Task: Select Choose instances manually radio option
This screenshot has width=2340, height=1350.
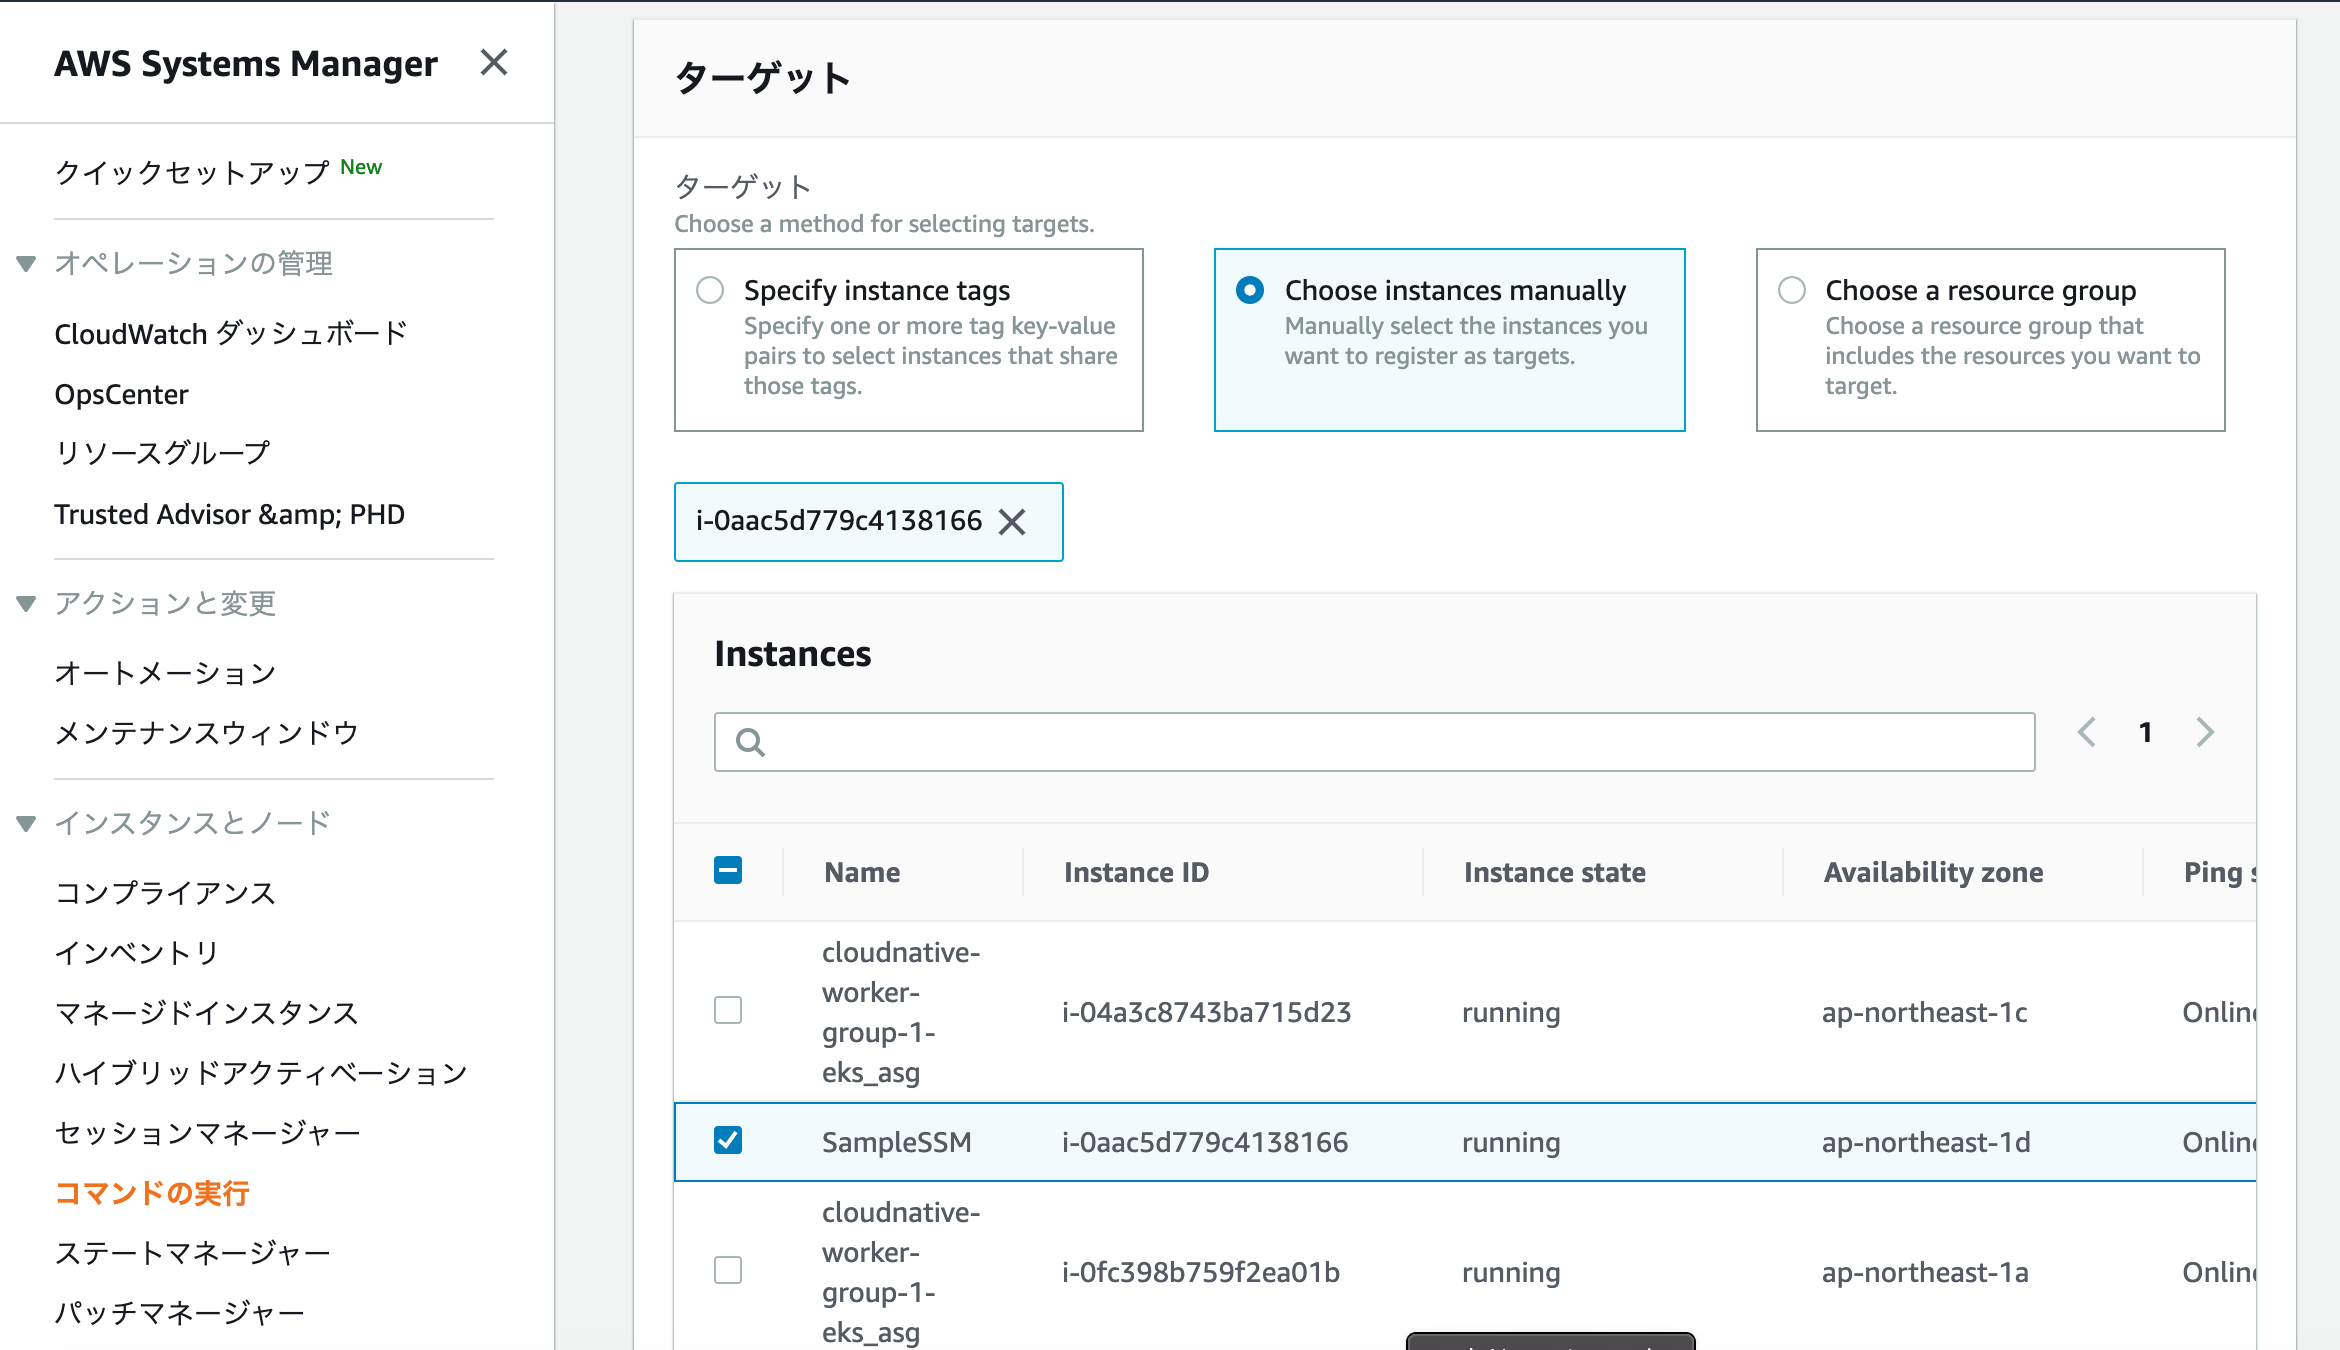Action: [x=1250, y=290]
